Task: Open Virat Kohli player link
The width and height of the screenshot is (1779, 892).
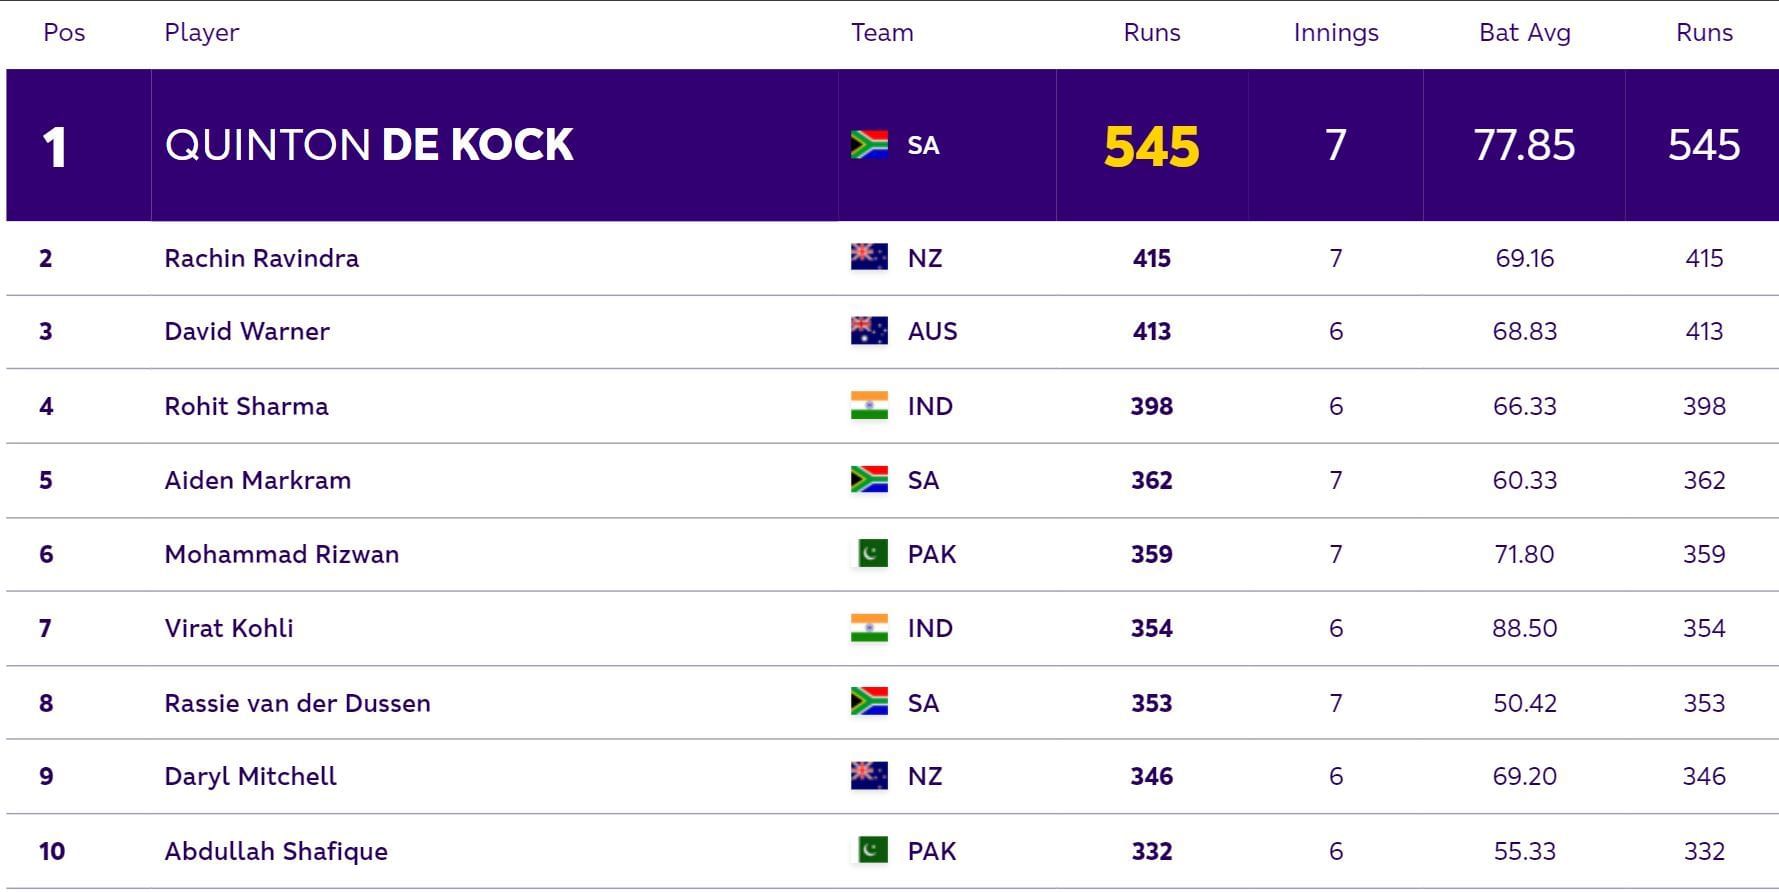Action: coord(229,628)
